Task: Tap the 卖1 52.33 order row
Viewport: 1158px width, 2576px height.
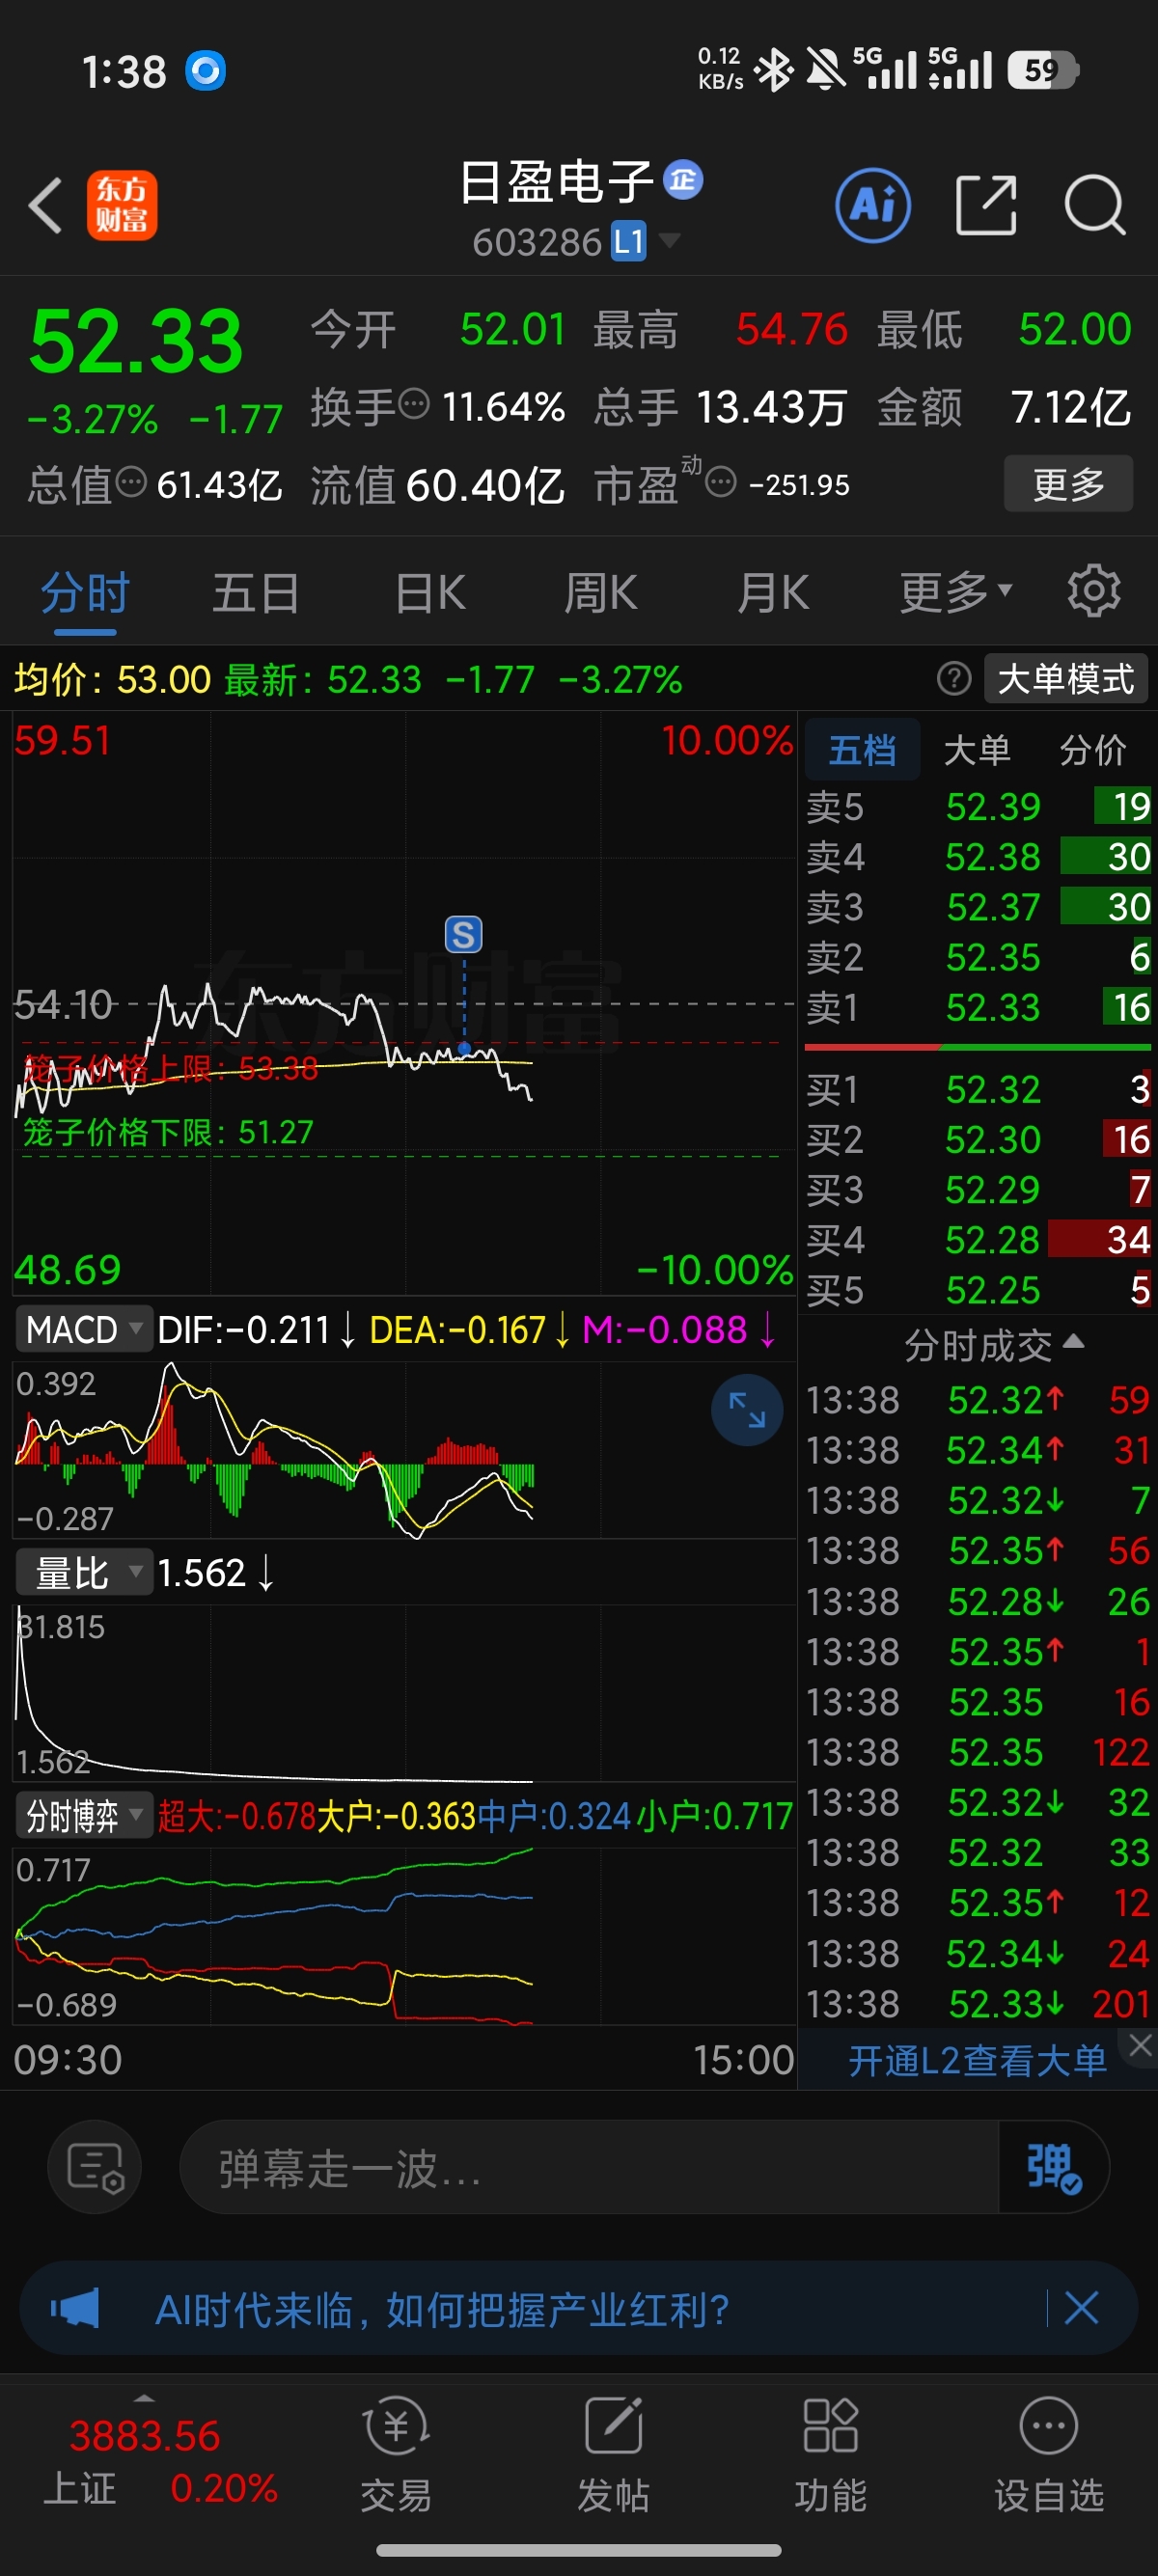Action: click(x=978, y=1007)
